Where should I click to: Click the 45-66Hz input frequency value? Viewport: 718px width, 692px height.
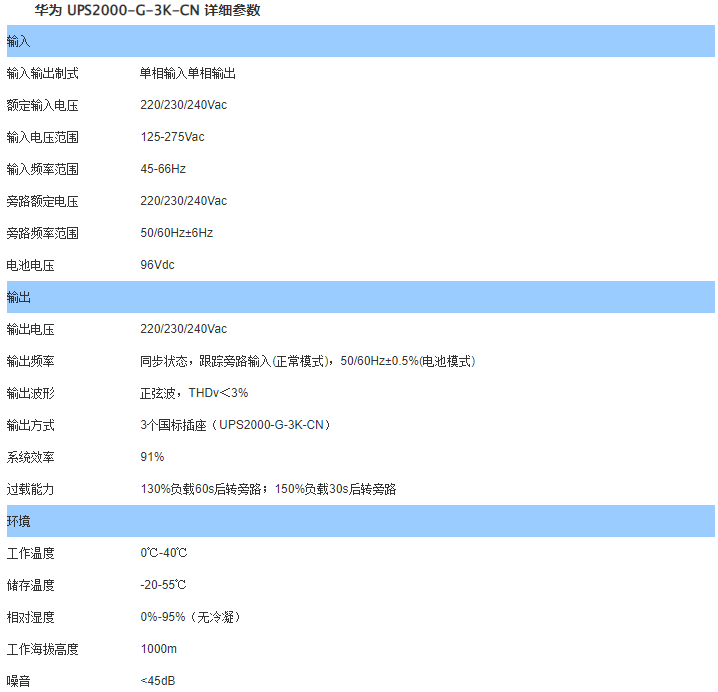point(163,170)
